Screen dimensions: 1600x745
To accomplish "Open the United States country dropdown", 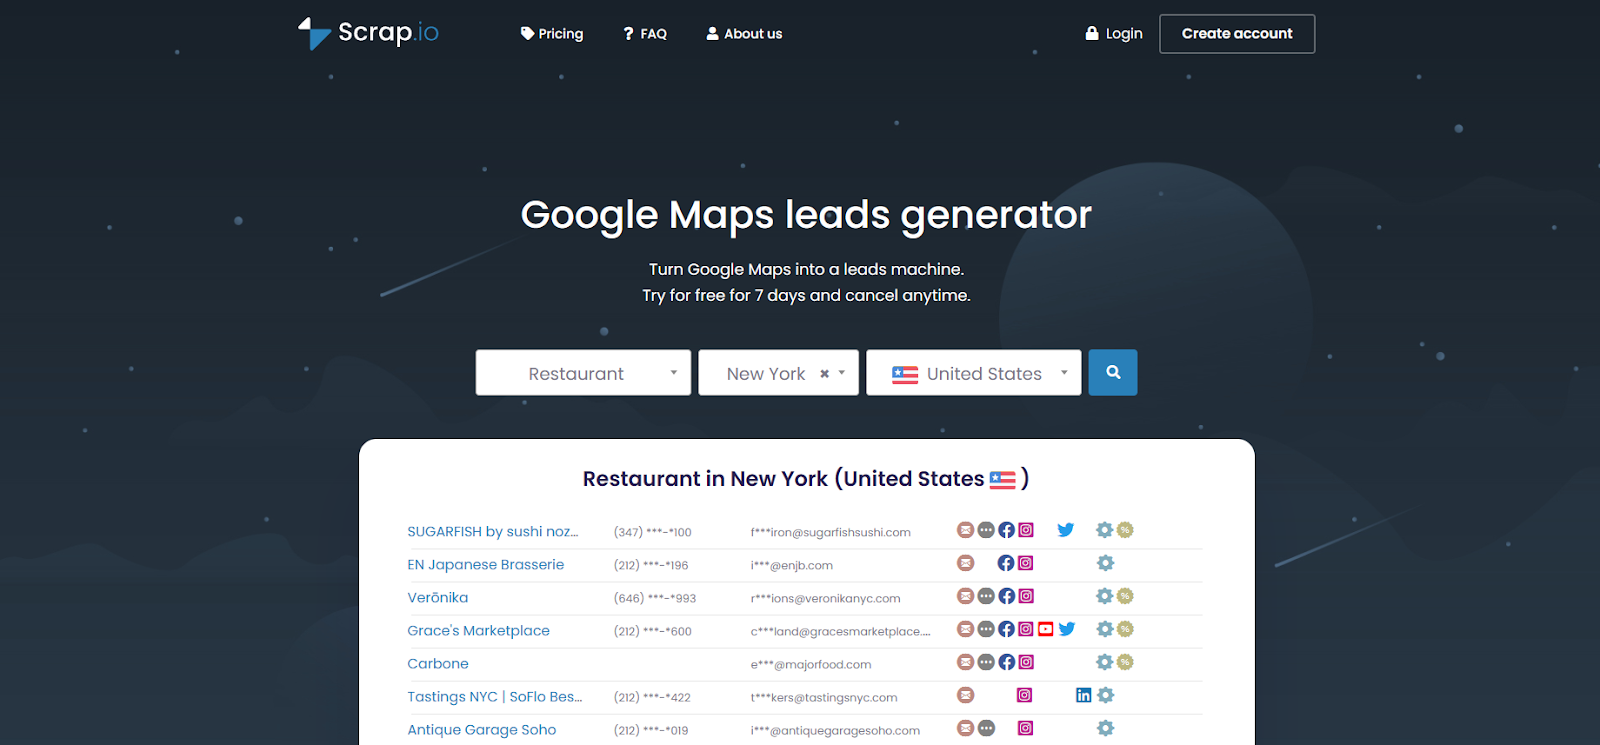I will pos(973,372).
